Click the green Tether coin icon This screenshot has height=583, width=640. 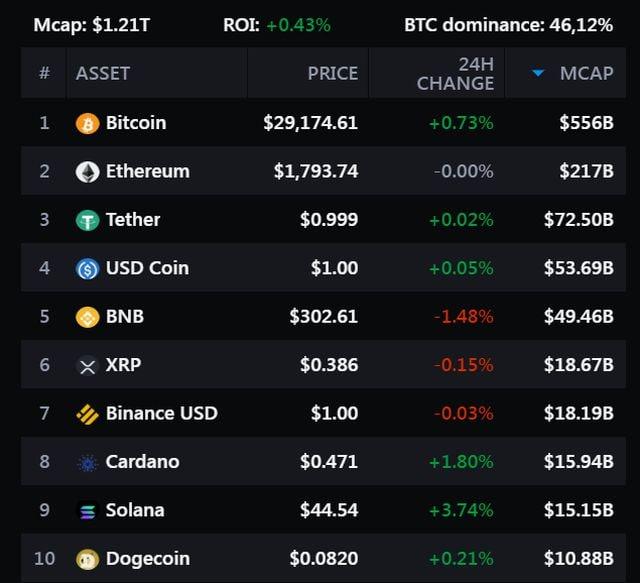(x=87, y=220)
